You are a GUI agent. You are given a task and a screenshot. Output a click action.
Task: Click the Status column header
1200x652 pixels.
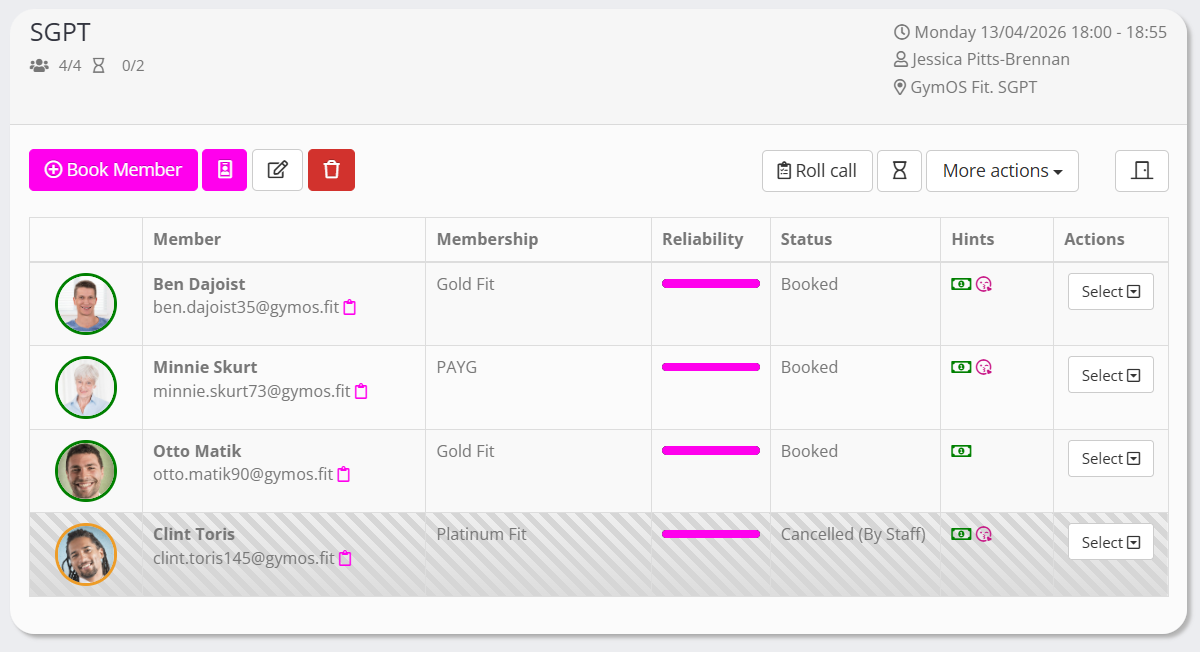(806, 239)
